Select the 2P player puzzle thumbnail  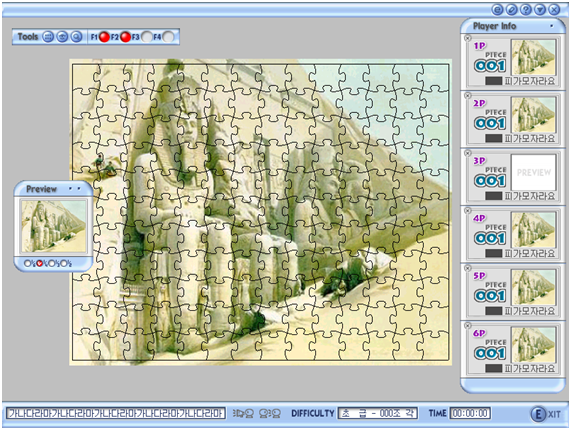click(533, 115)
